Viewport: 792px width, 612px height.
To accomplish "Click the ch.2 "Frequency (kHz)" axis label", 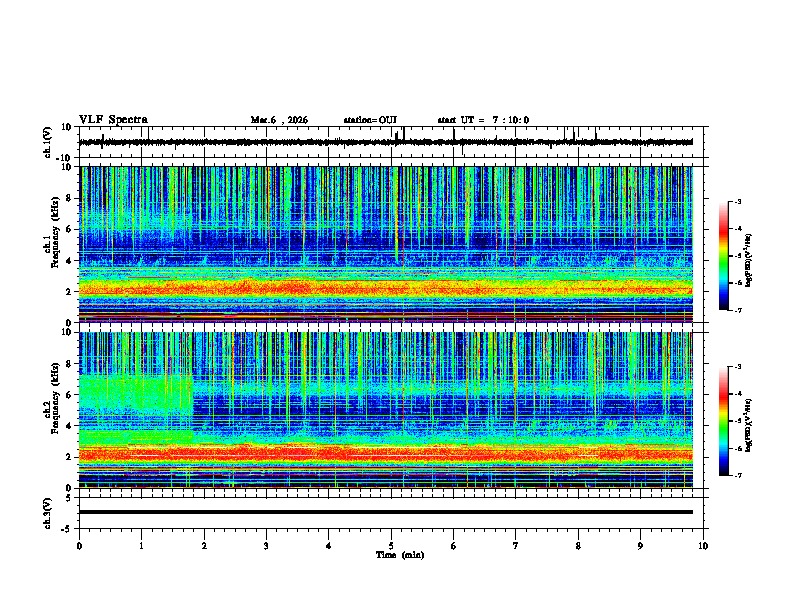I will point(55,397).
